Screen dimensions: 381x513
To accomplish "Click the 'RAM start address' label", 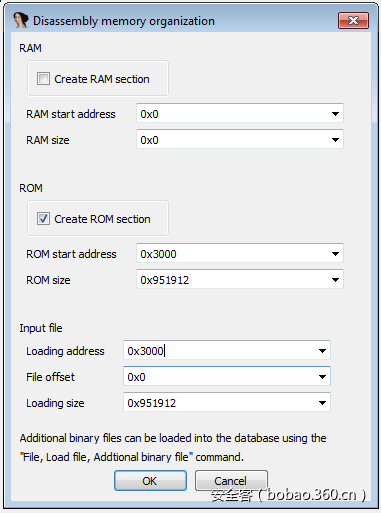I will pos(71,114).
